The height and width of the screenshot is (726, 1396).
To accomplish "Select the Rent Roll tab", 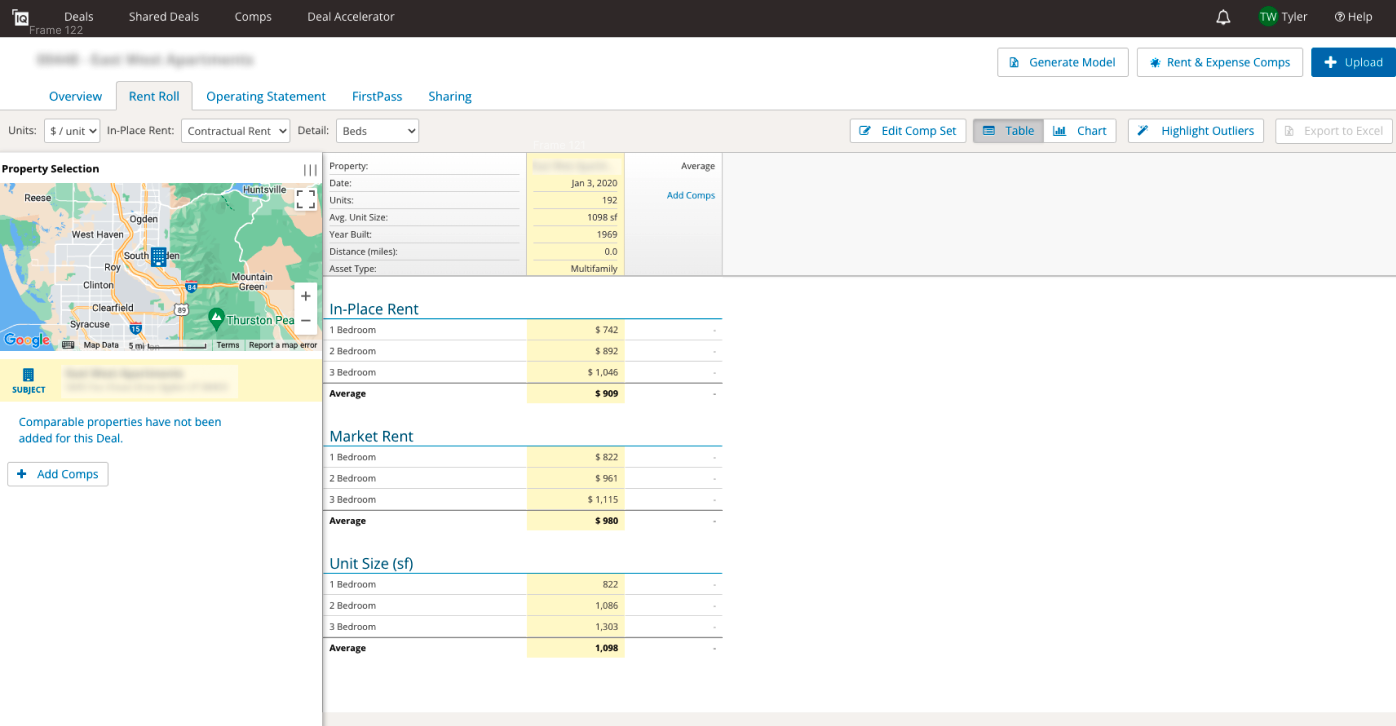I will [154, 96].
